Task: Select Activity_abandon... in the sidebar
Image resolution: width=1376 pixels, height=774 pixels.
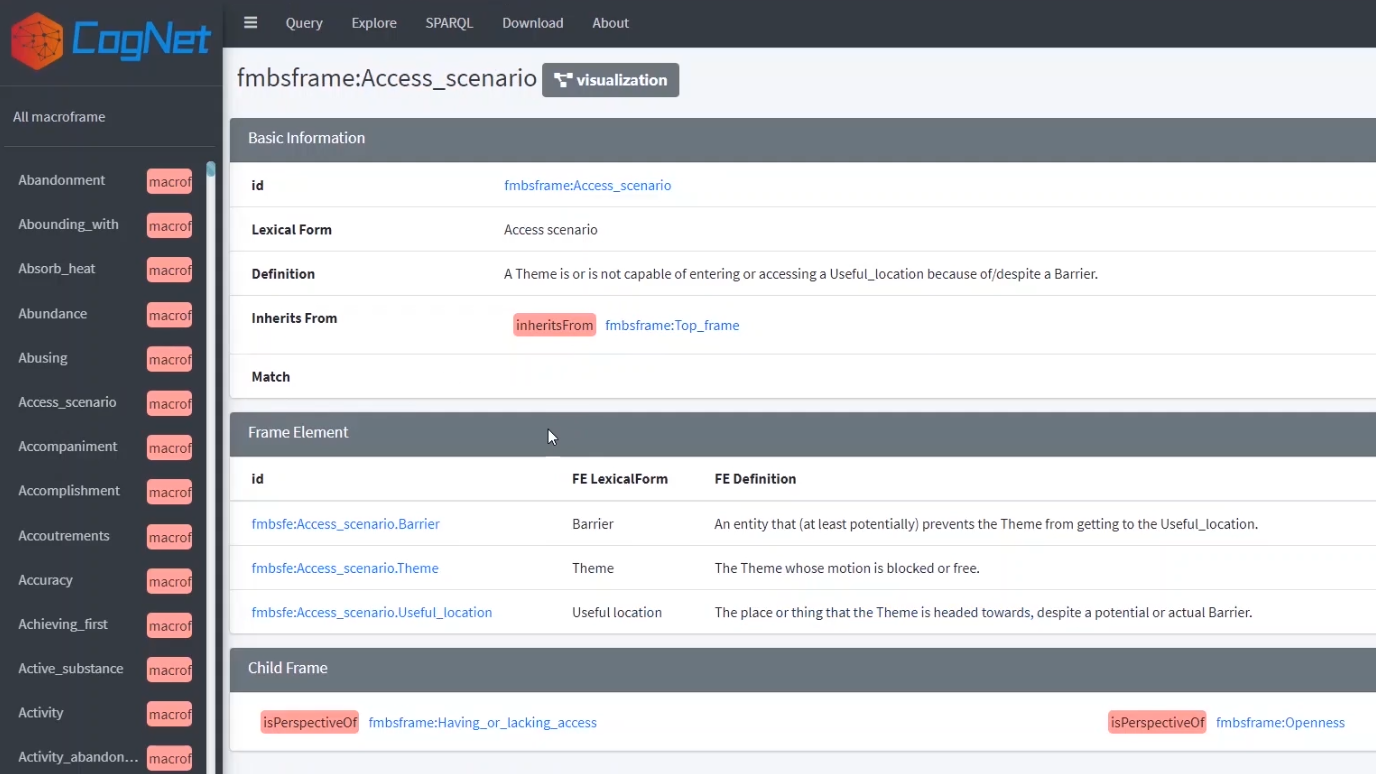Action: [78, 757]
